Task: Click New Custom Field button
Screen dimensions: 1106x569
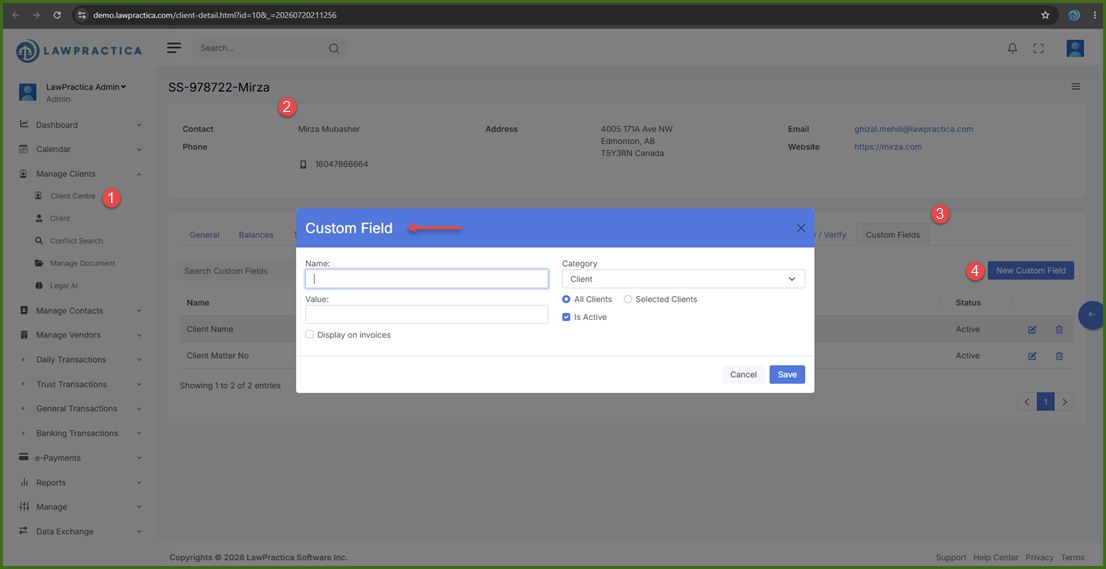Action: (x=1031, y=270)
